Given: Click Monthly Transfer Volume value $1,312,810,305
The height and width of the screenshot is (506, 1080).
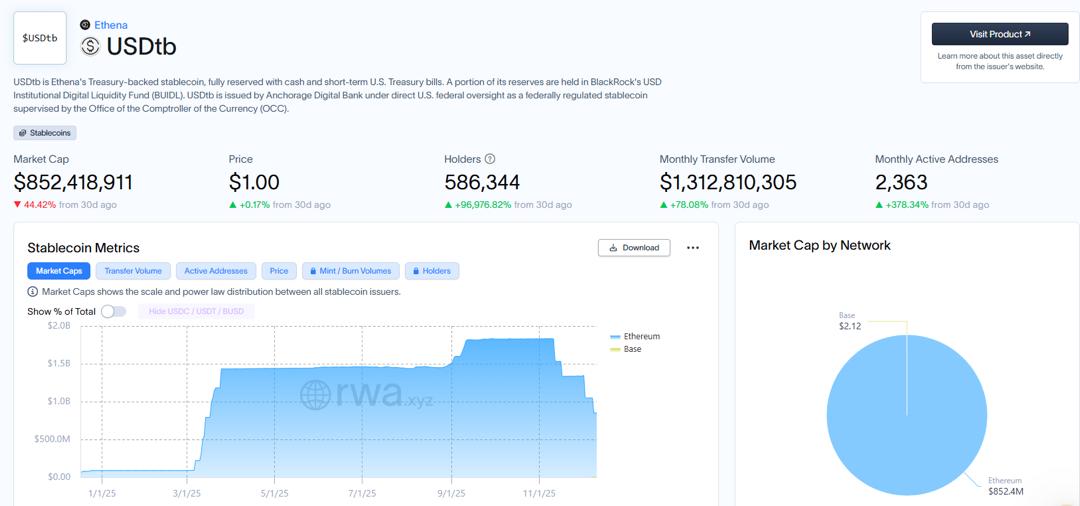Looking at the screenshot, I should point(728,182).
